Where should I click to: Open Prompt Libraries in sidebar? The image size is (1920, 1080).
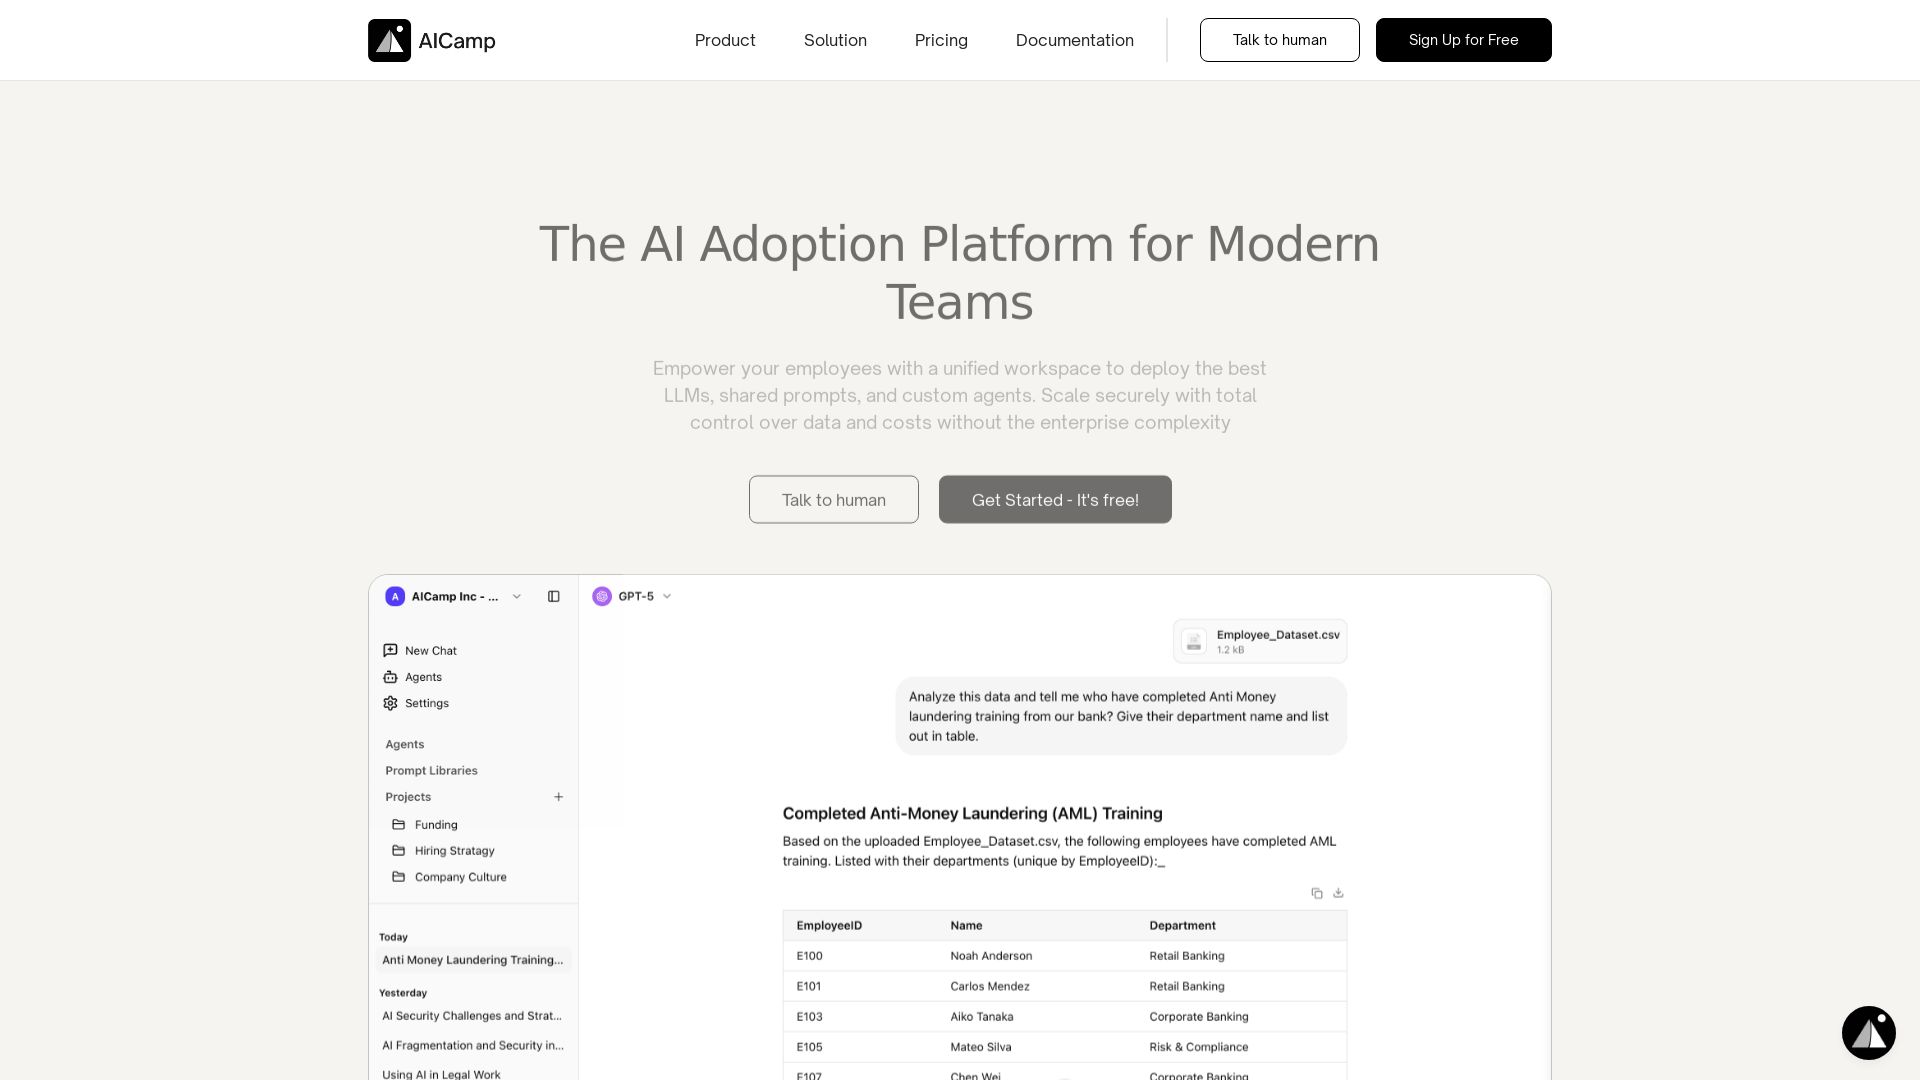point(431,770)
